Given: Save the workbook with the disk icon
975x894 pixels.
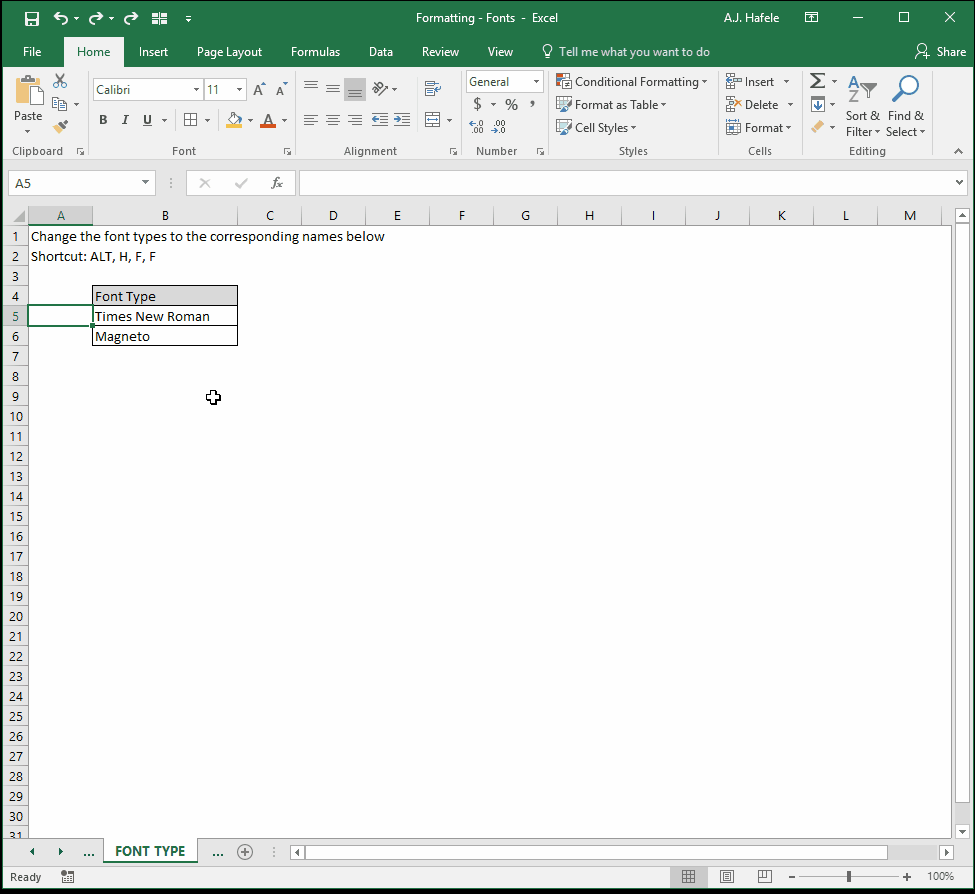Looking at the screenshot, I should tap(32, 19).
